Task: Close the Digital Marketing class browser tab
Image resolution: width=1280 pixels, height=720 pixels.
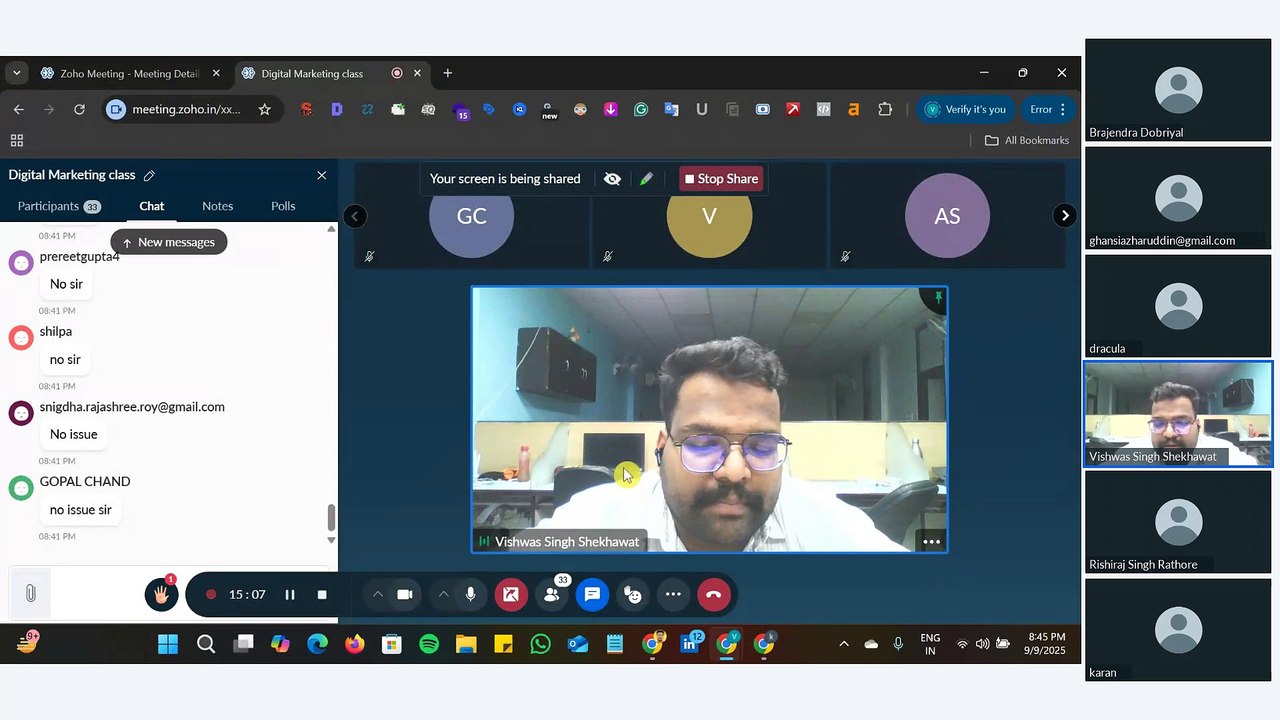Action: click(x=417, y=73)
